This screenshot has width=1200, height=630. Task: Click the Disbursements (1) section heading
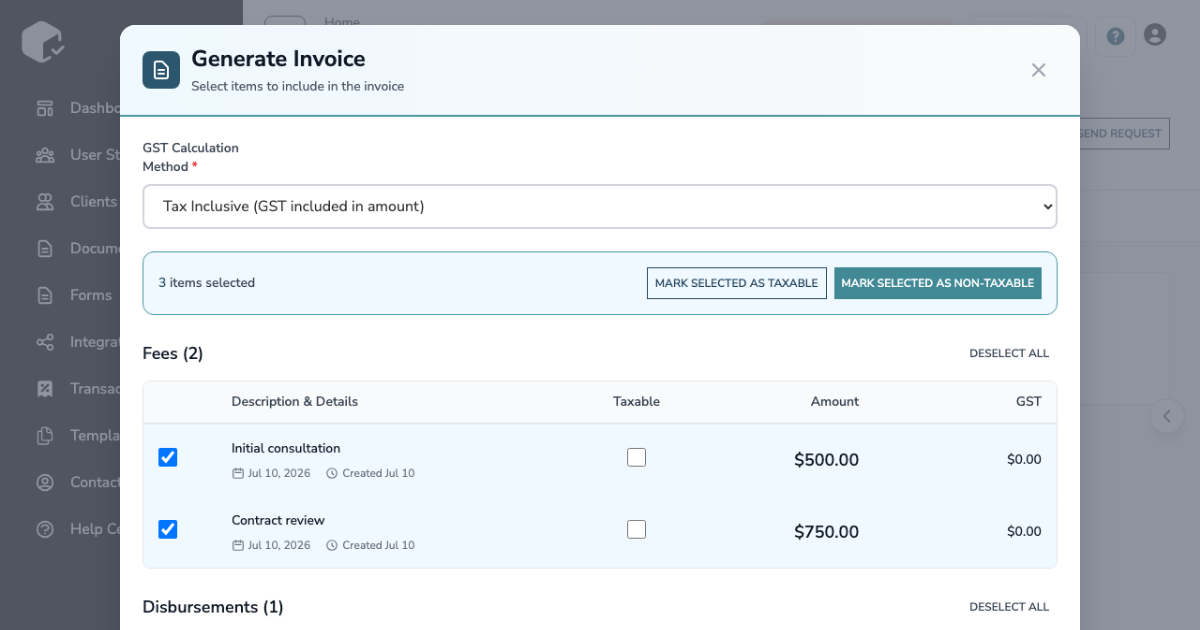tap(213, 606)
